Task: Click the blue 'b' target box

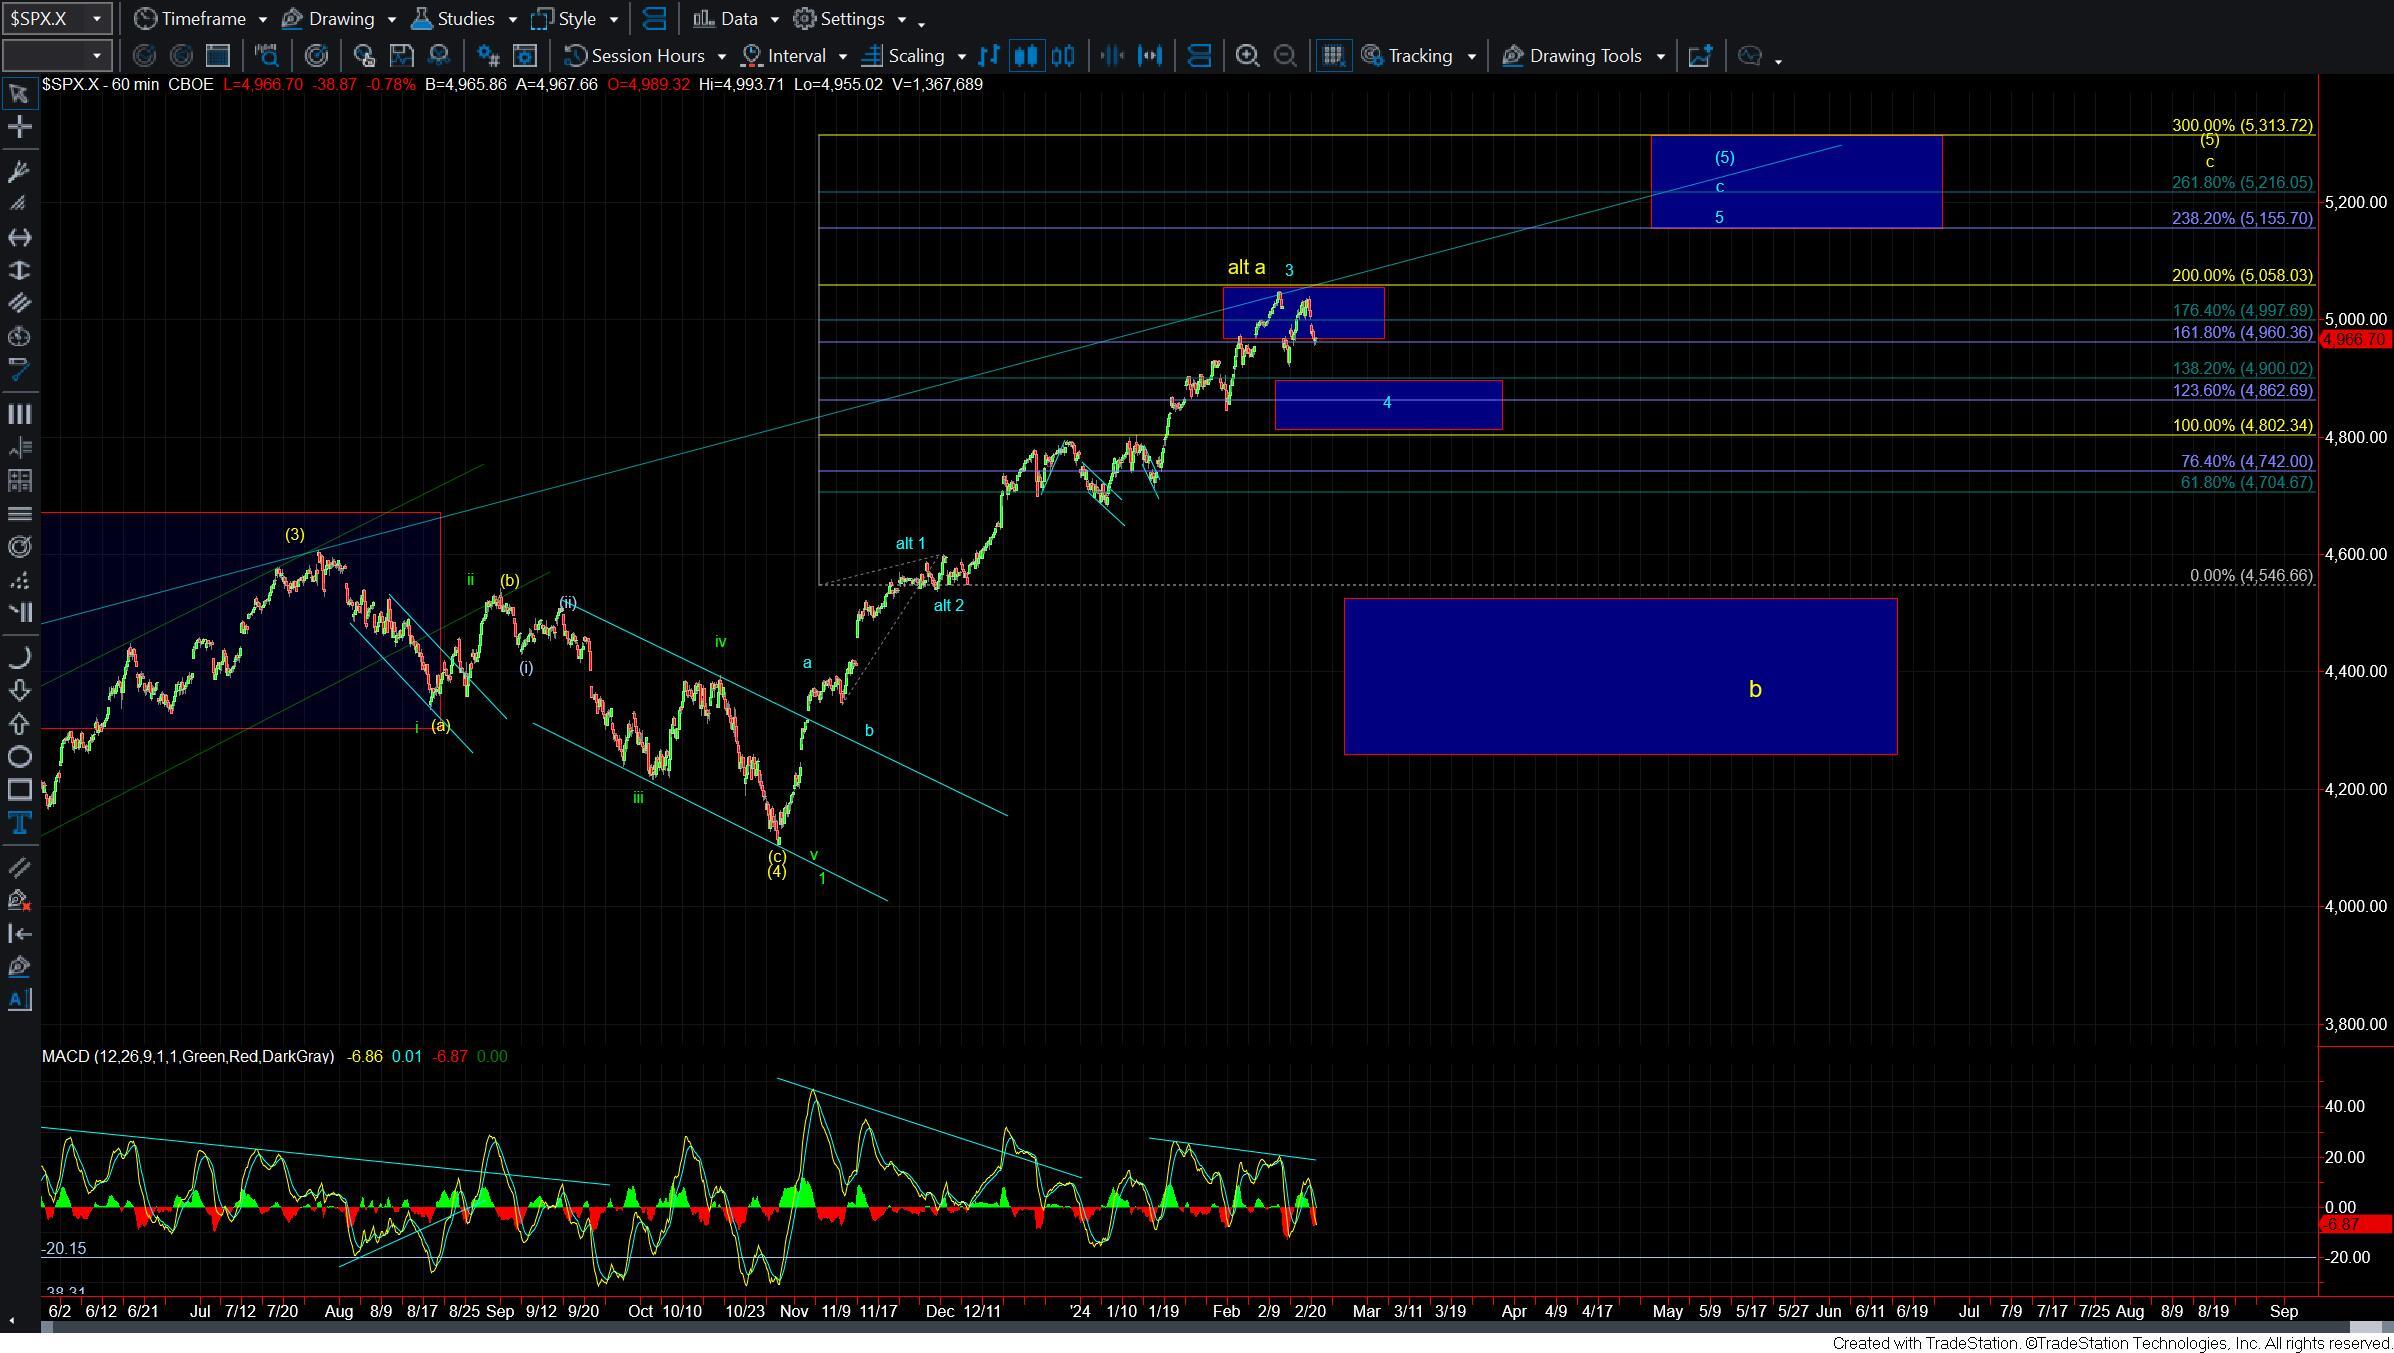Action: 1620,676
